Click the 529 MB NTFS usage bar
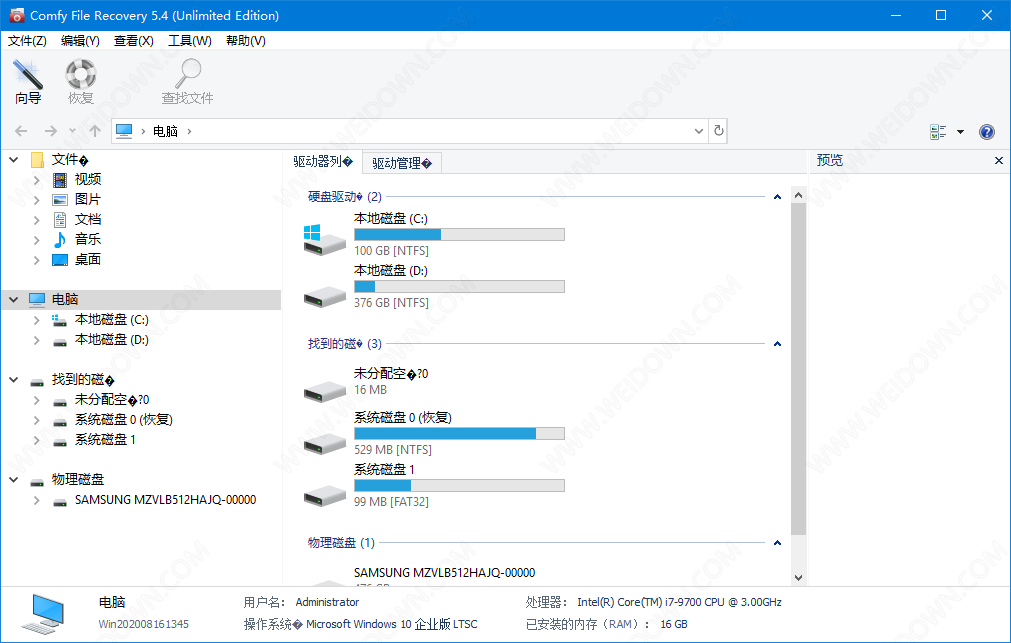Image resolution: width=1011 pixels, height=643 pixels. pyautogui.click(x=459, y=433)
